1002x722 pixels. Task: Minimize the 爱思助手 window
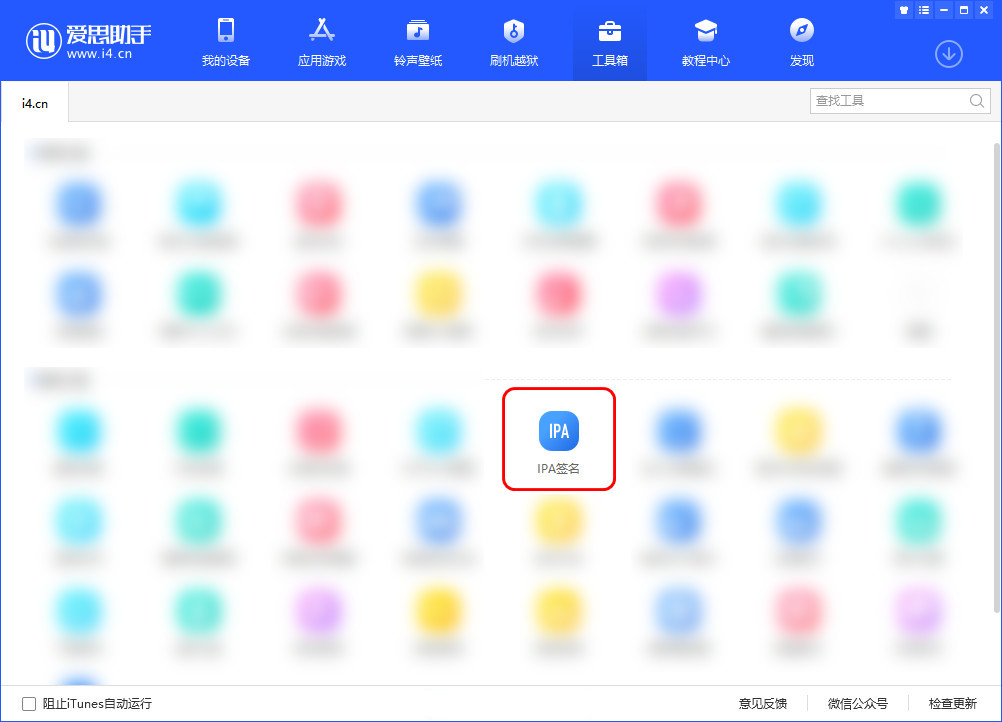944,10
